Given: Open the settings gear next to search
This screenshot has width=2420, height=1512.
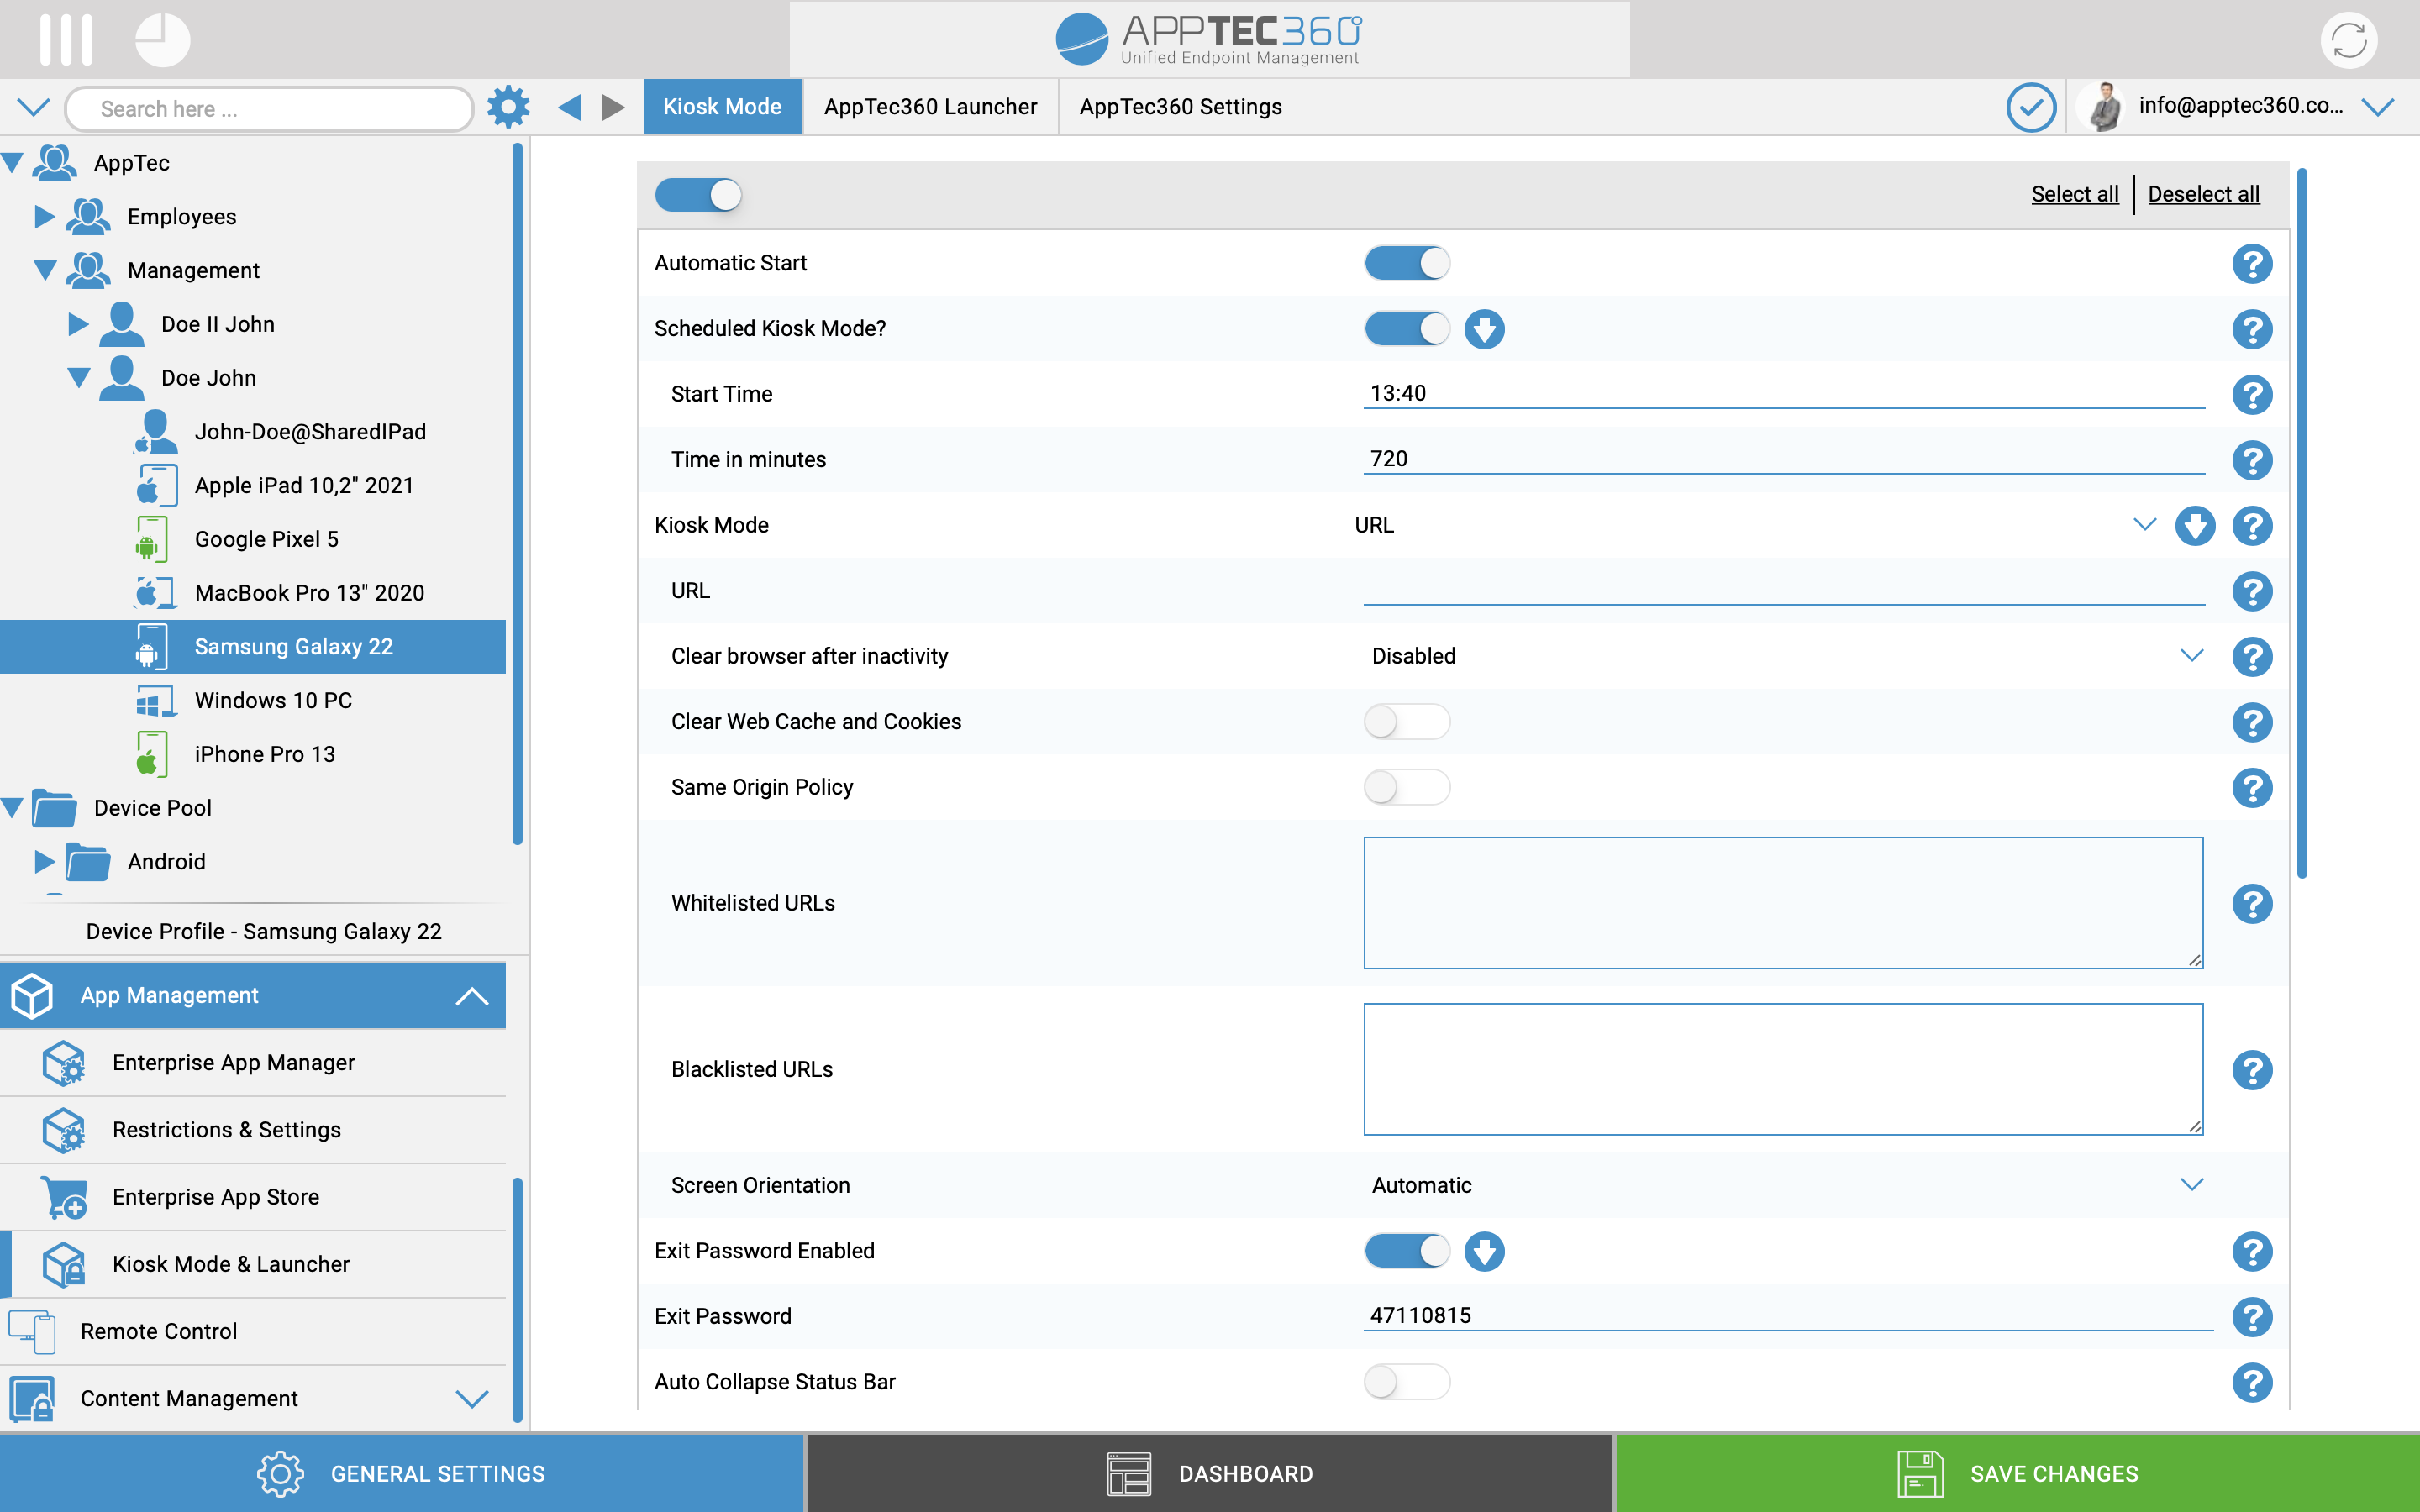Looking at the screenshot, I should [x=508, y=107].
